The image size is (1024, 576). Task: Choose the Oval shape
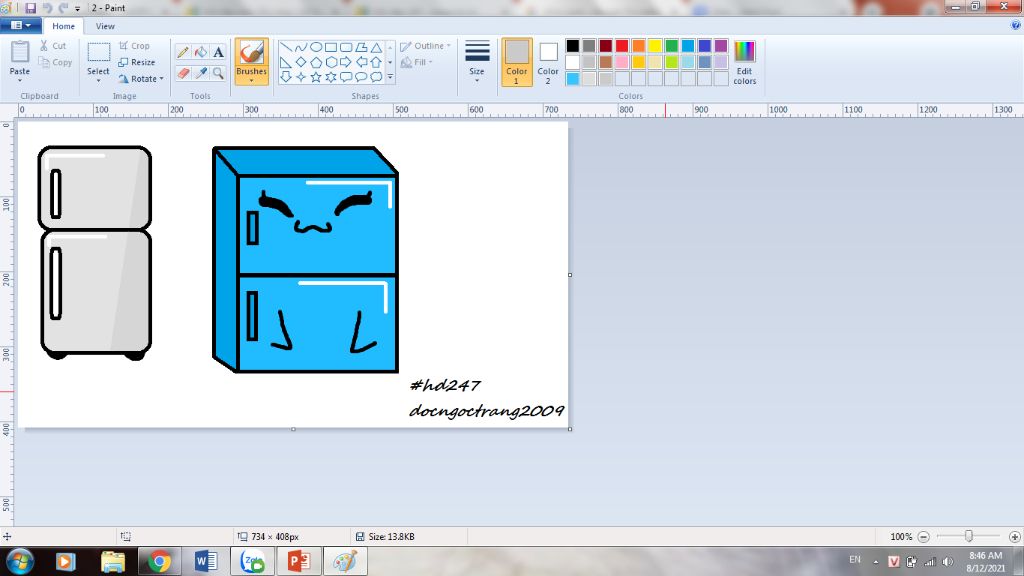pyautogui.click(x=315, y=48)
